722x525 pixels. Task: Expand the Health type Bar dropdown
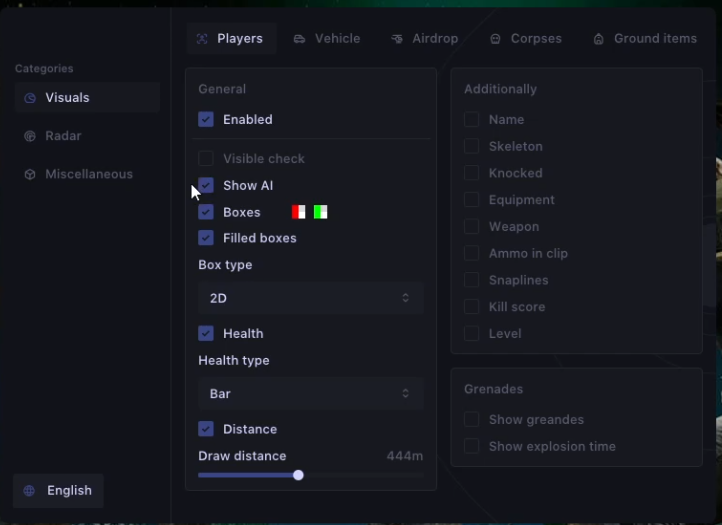[x=310, y=394]
